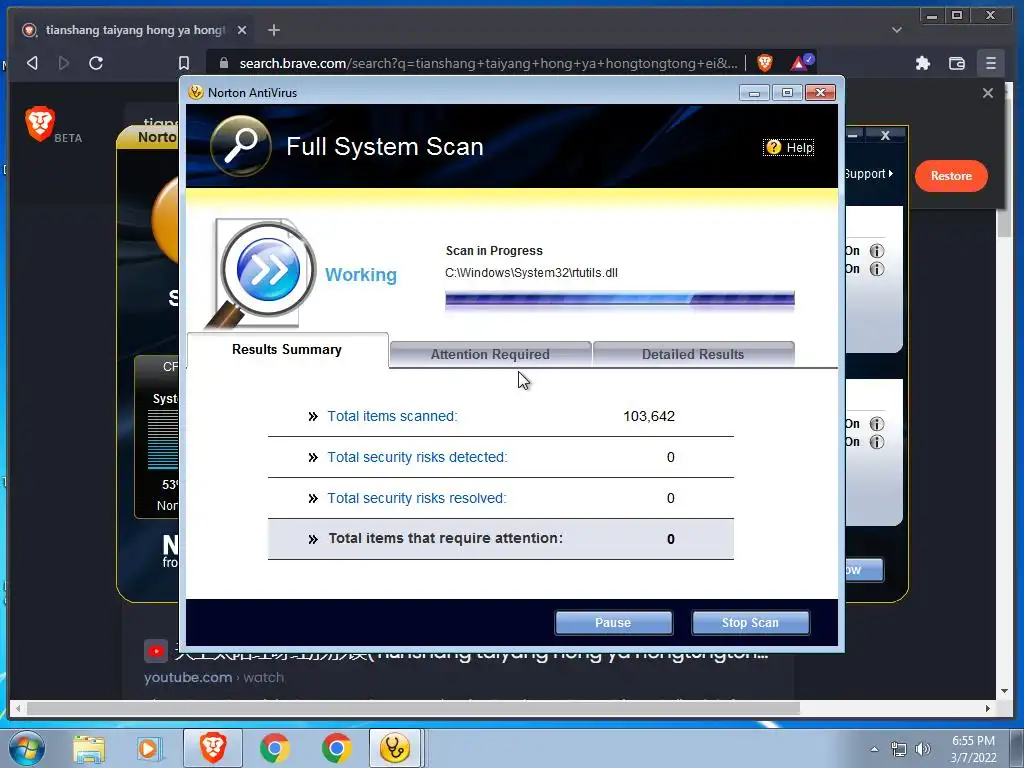The height and width of the screenshot is (768, 1024).
Task: Open the Windows Start menu
Action: pos(27,748)
